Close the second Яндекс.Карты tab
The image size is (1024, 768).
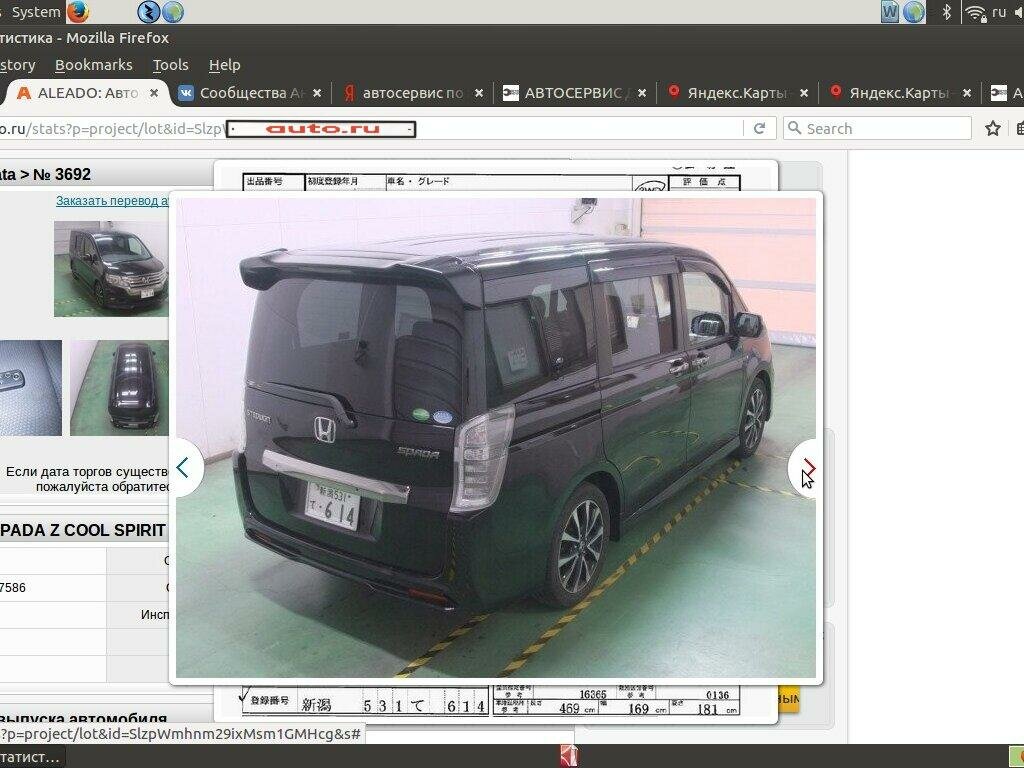[967, 93]
